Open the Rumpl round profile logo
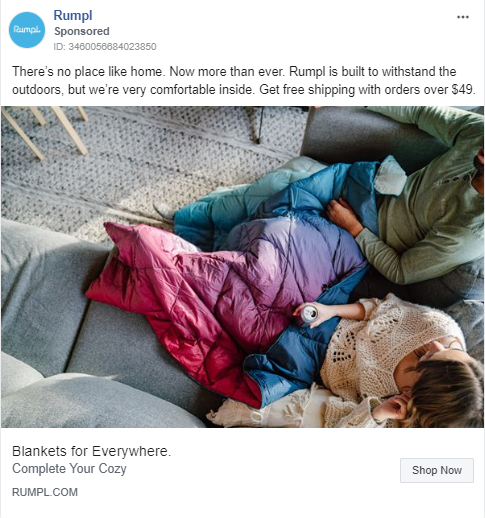 tap(27, 30)
